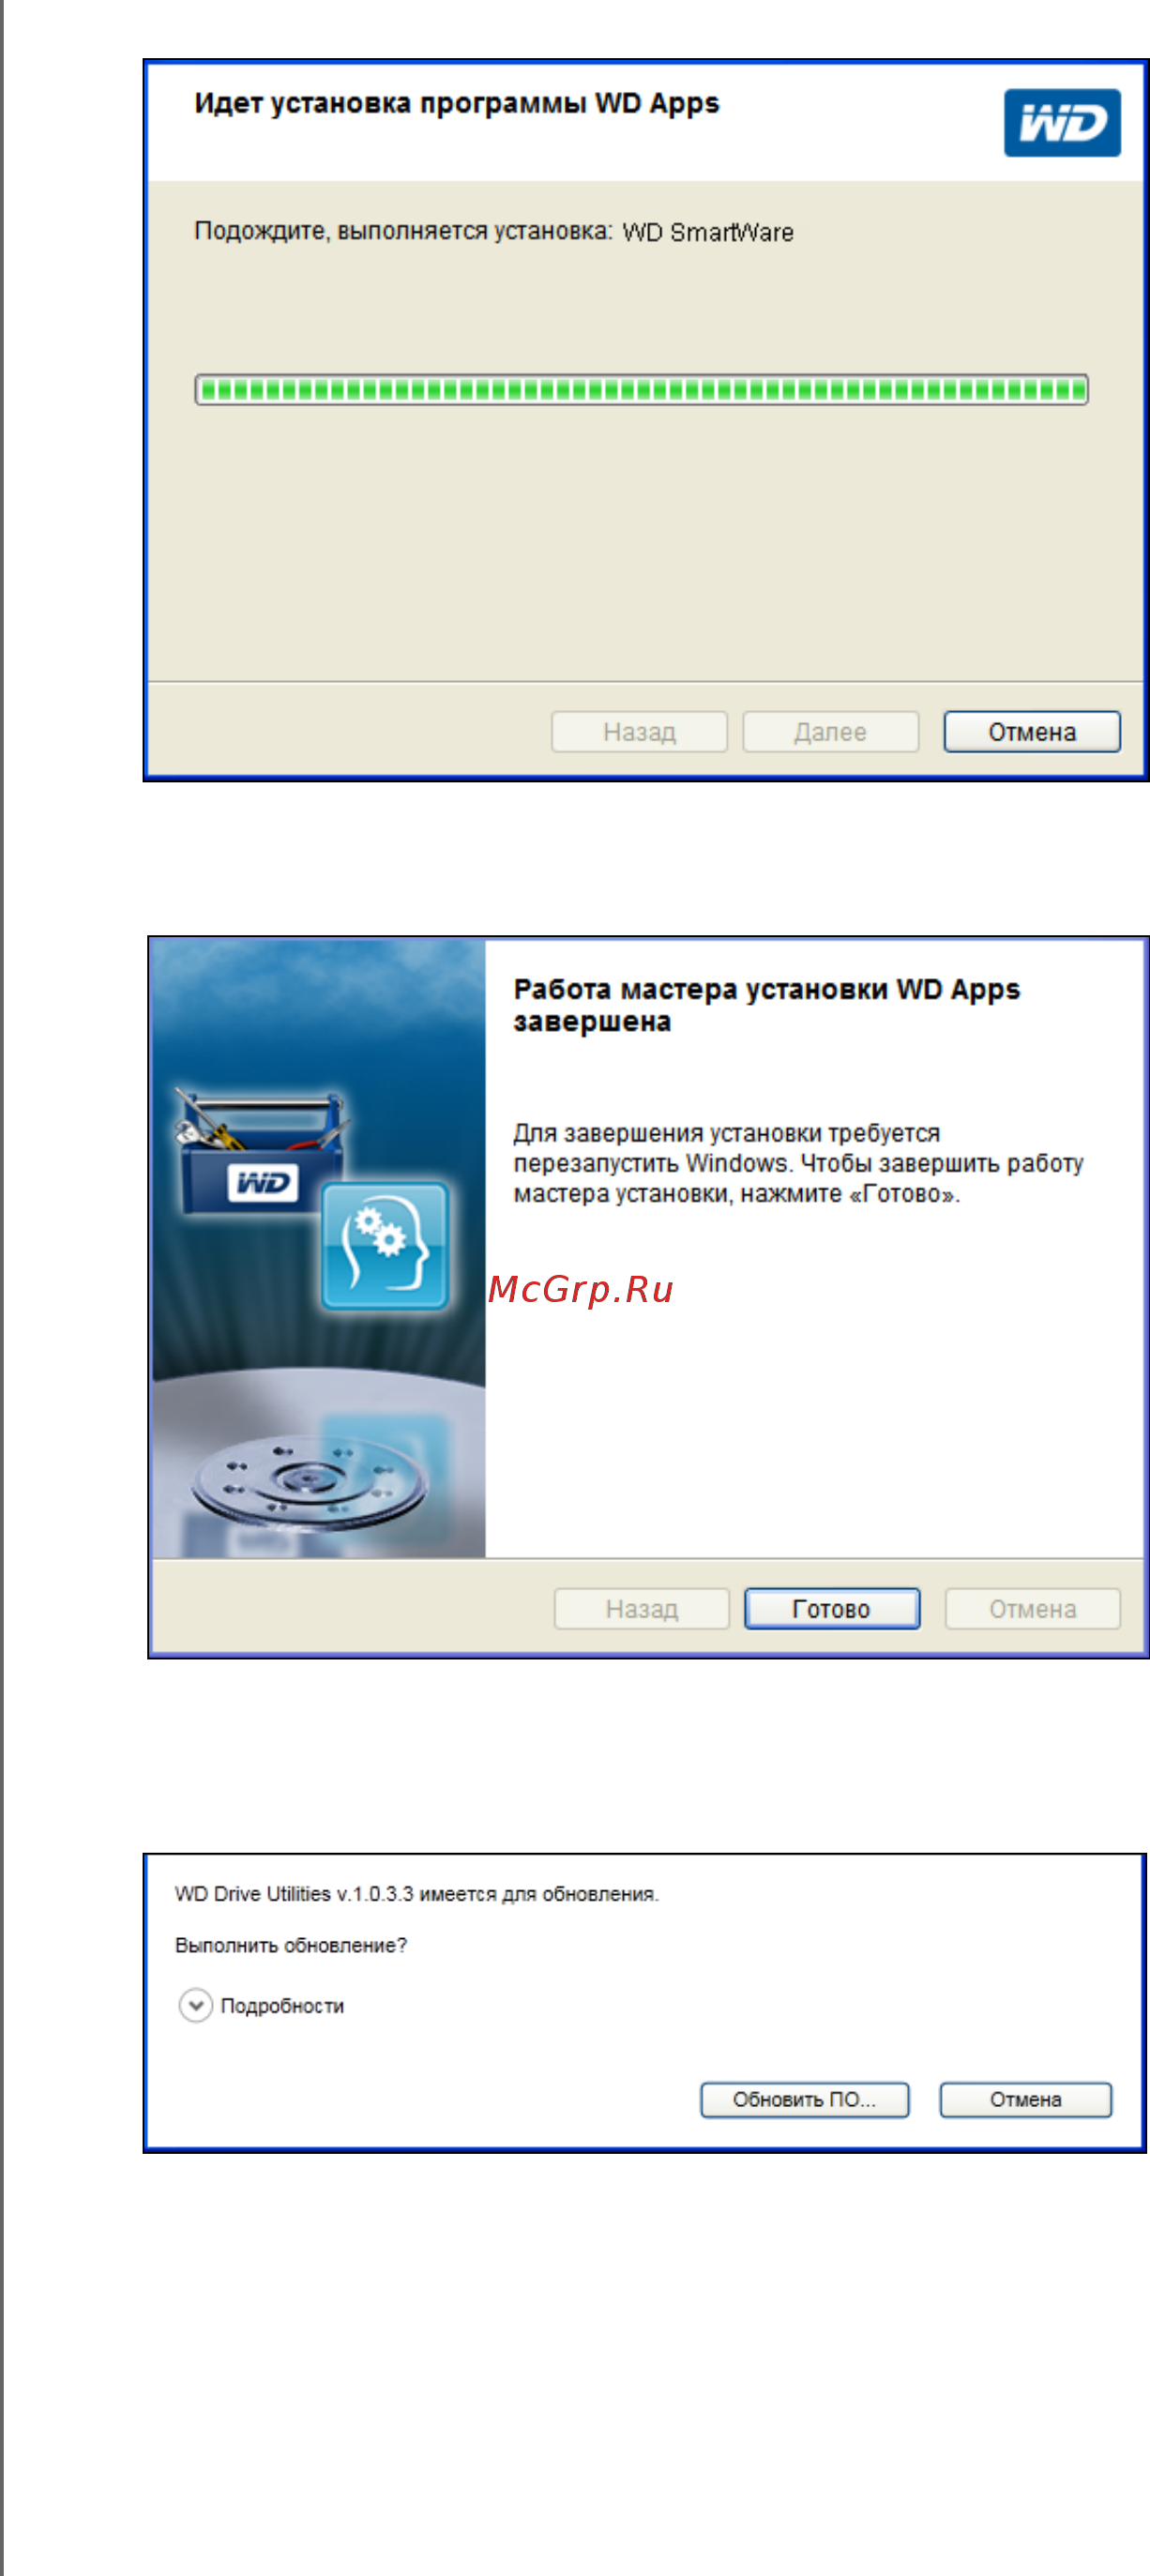
Task: Click the disabled Далее button in the installing dialog
Action: tap(830, 732)
